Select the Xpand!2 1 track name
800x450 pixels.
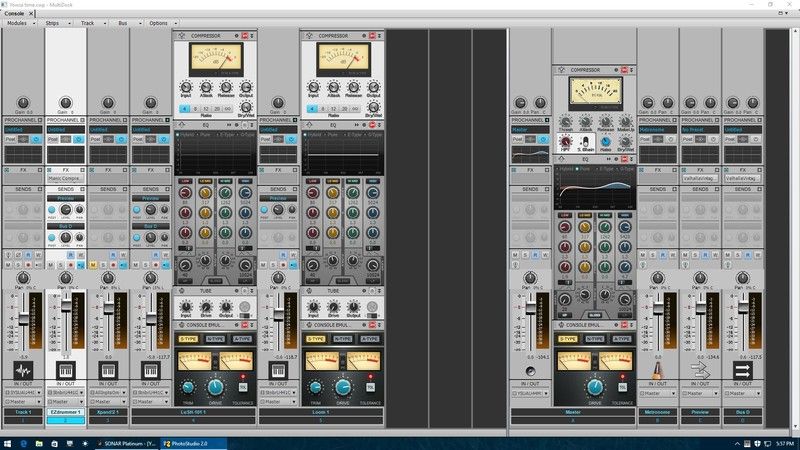(108, 412)
